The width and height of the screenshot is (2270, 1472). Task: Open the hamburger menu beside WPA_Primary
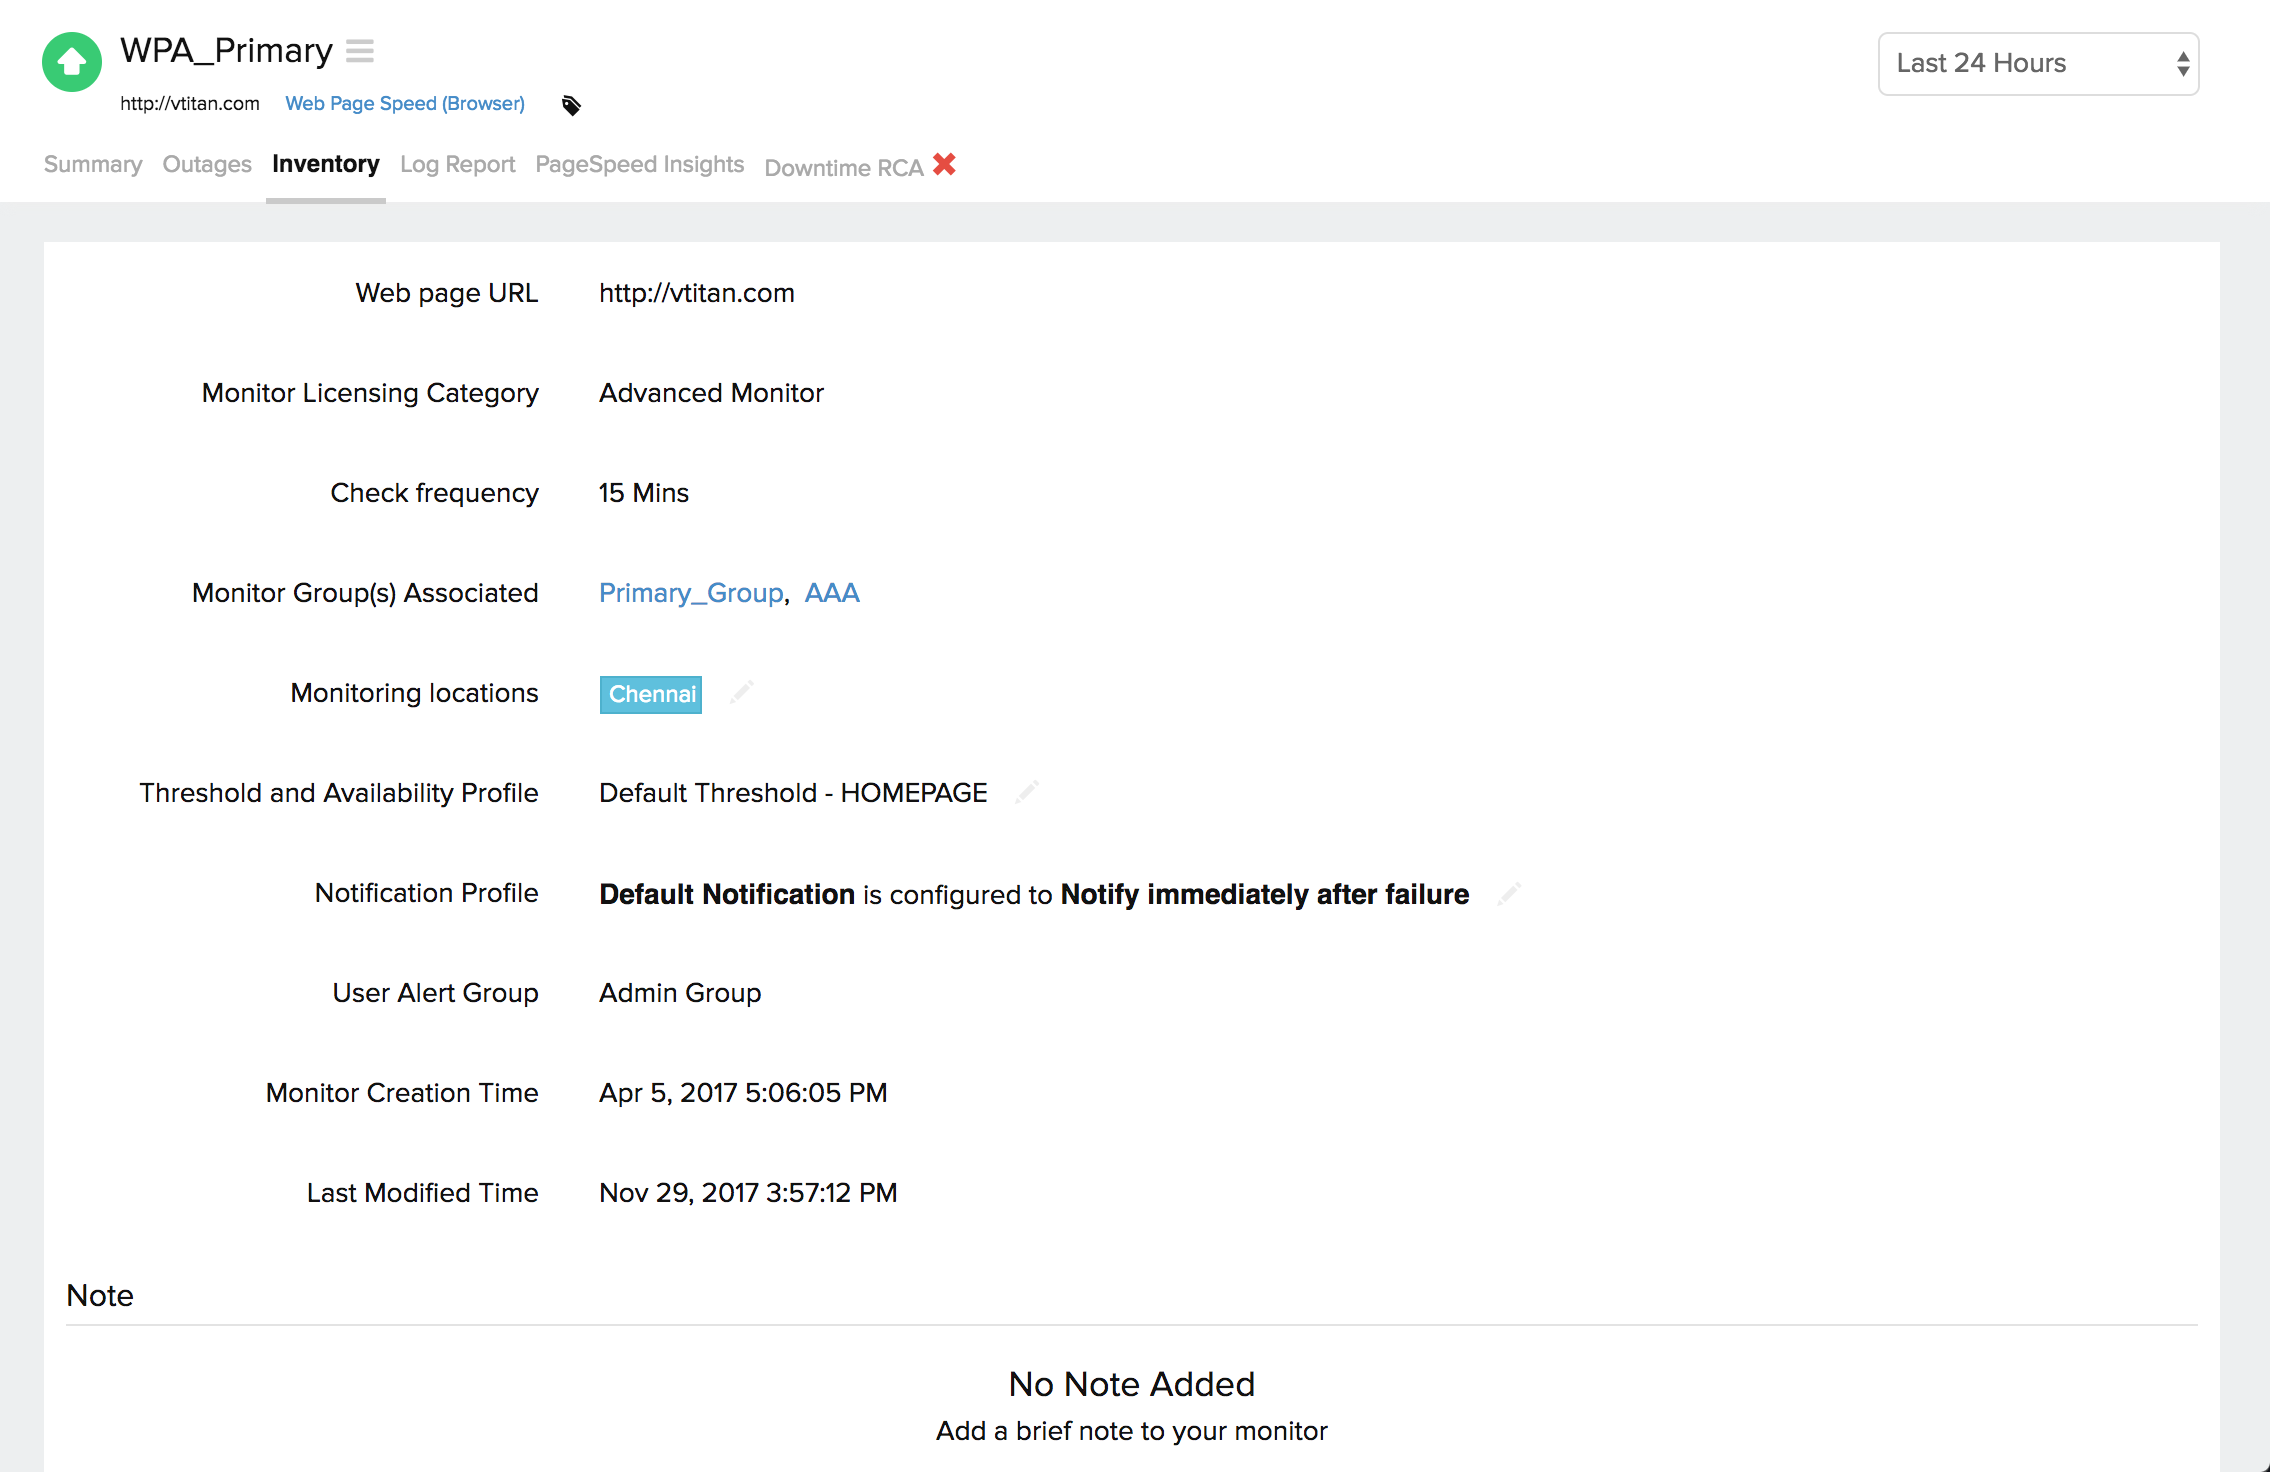tap(361, 50)
